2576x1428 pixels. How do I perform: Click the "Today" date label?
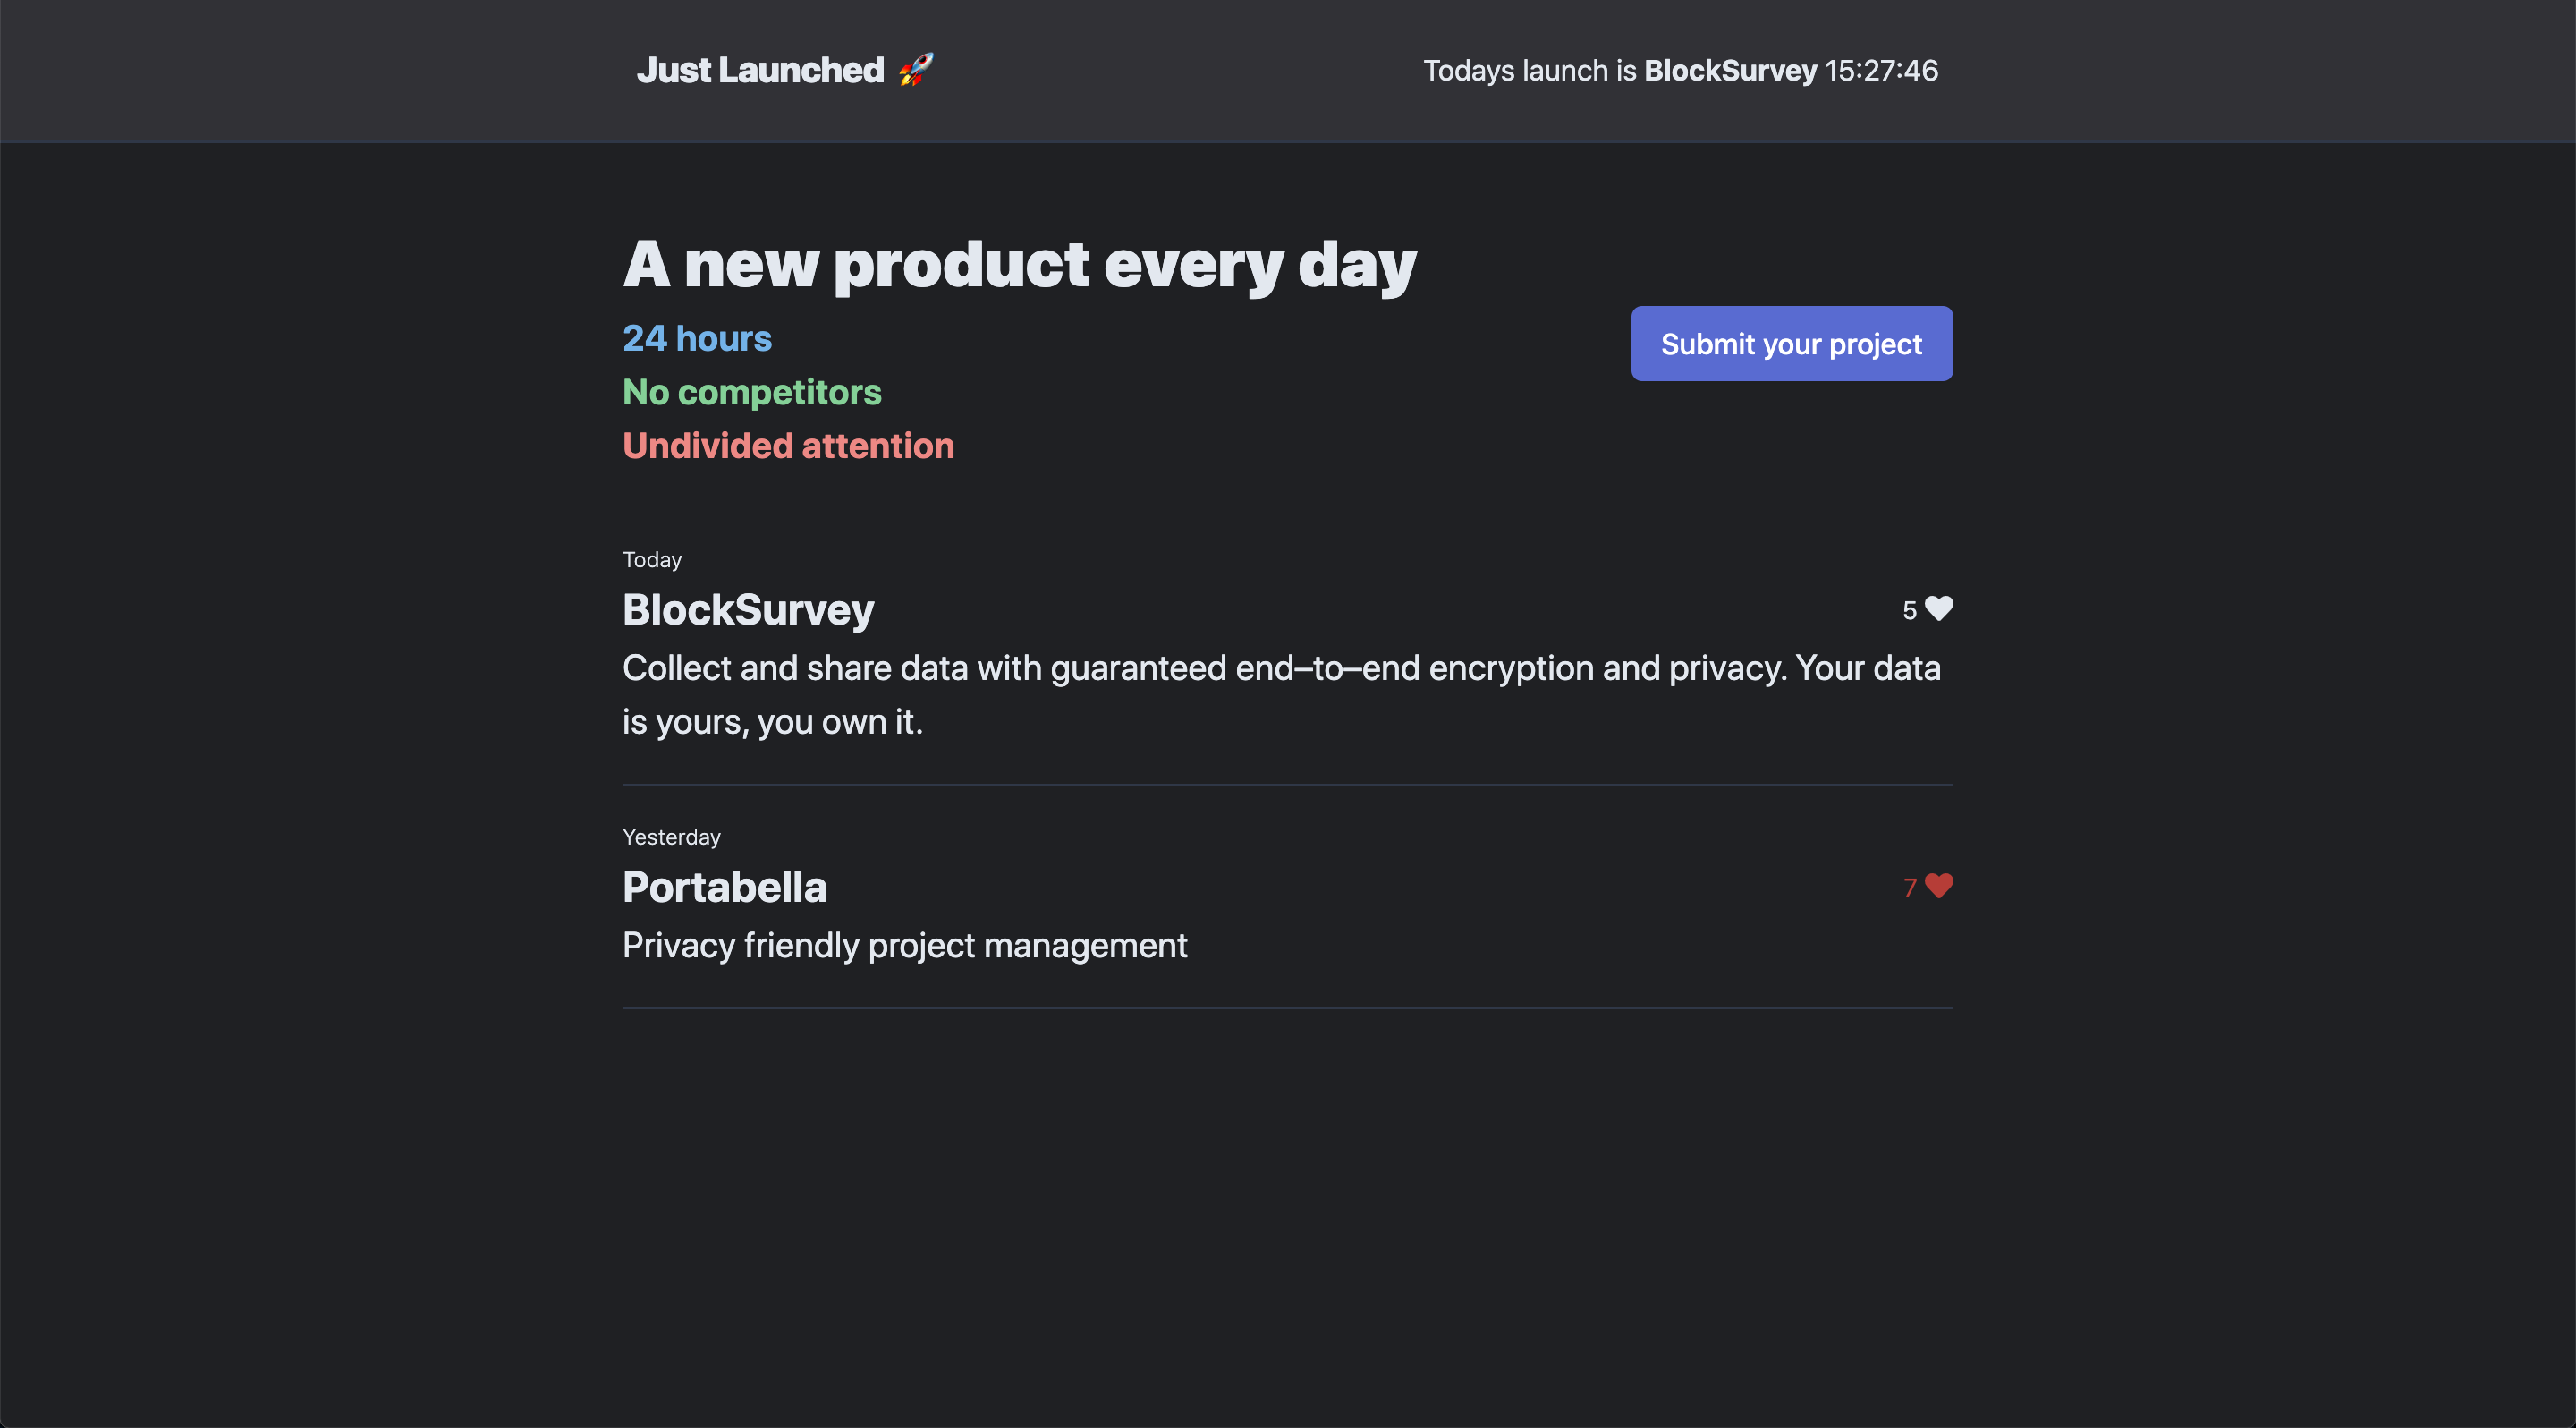(x=652, y=560)
